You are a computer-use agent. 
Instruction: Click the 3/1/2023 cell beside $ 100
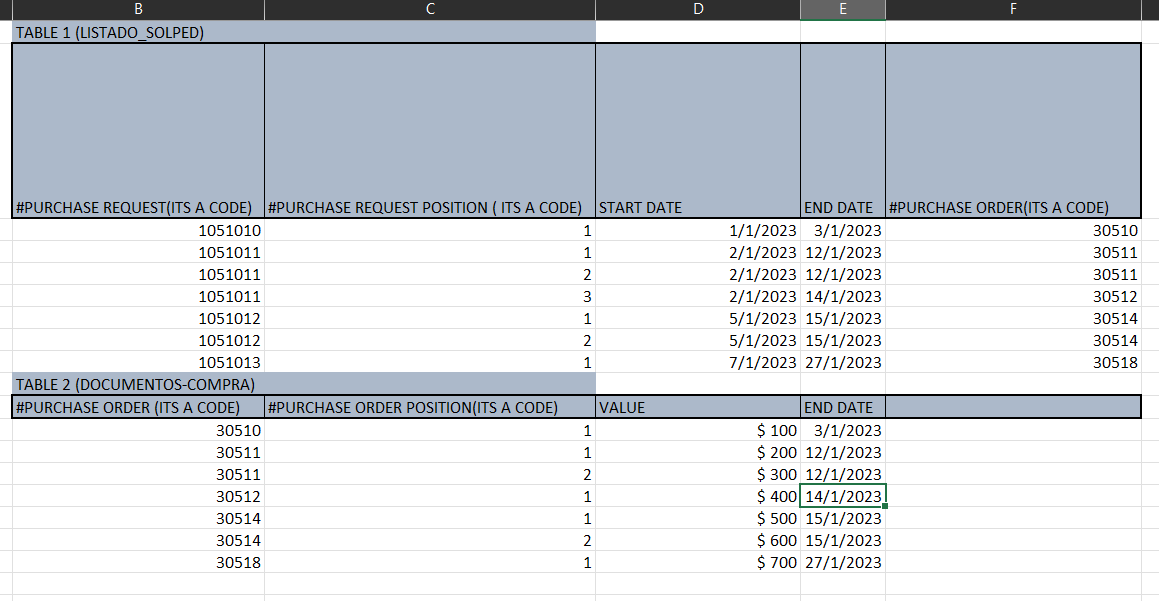(x=843, y=430)
